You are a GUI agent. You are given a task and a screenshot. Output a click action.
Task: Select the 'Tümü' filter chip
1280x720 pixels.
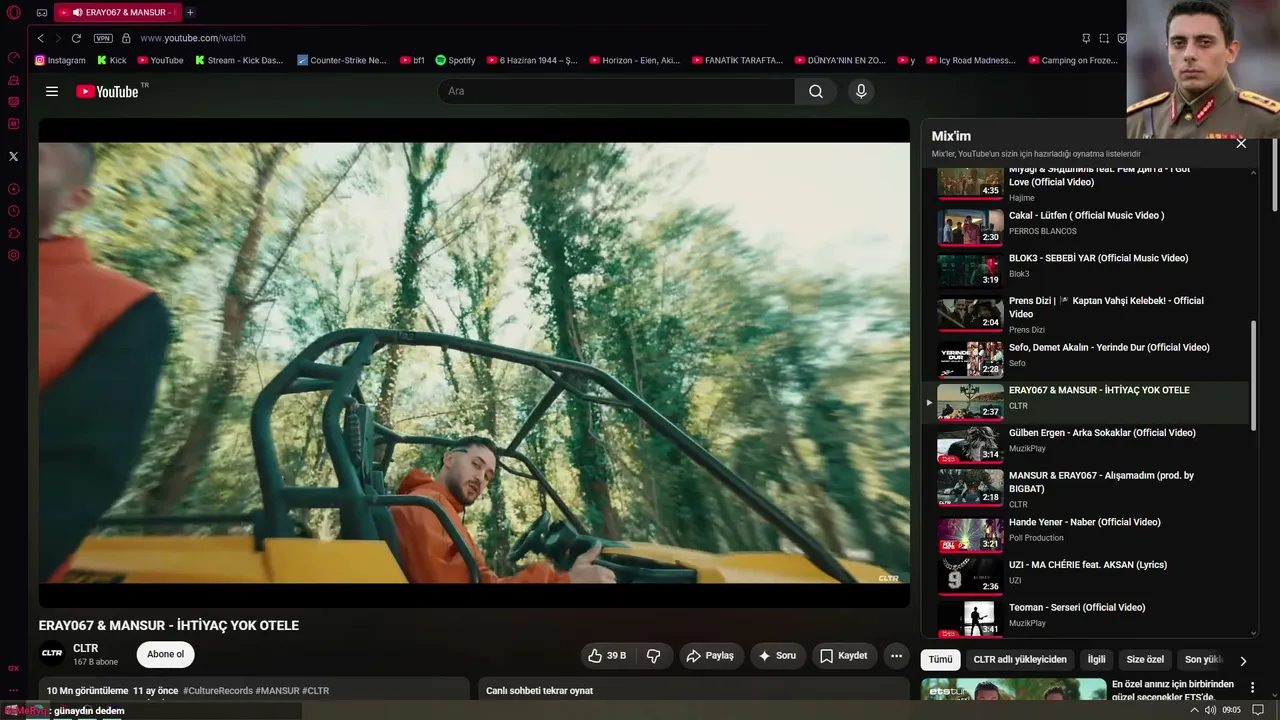(x=940, y=660)
